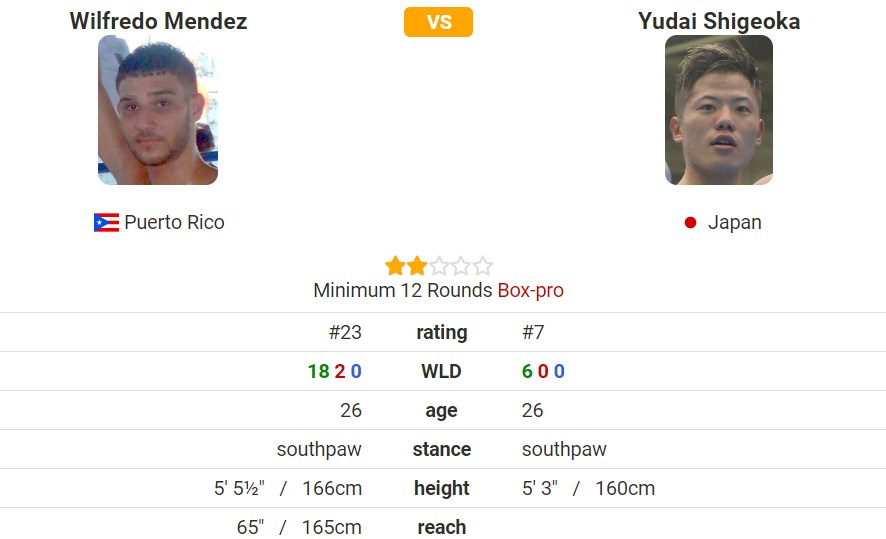Select the fourth empty rating star
886x539 pixels.
(461, 266)
